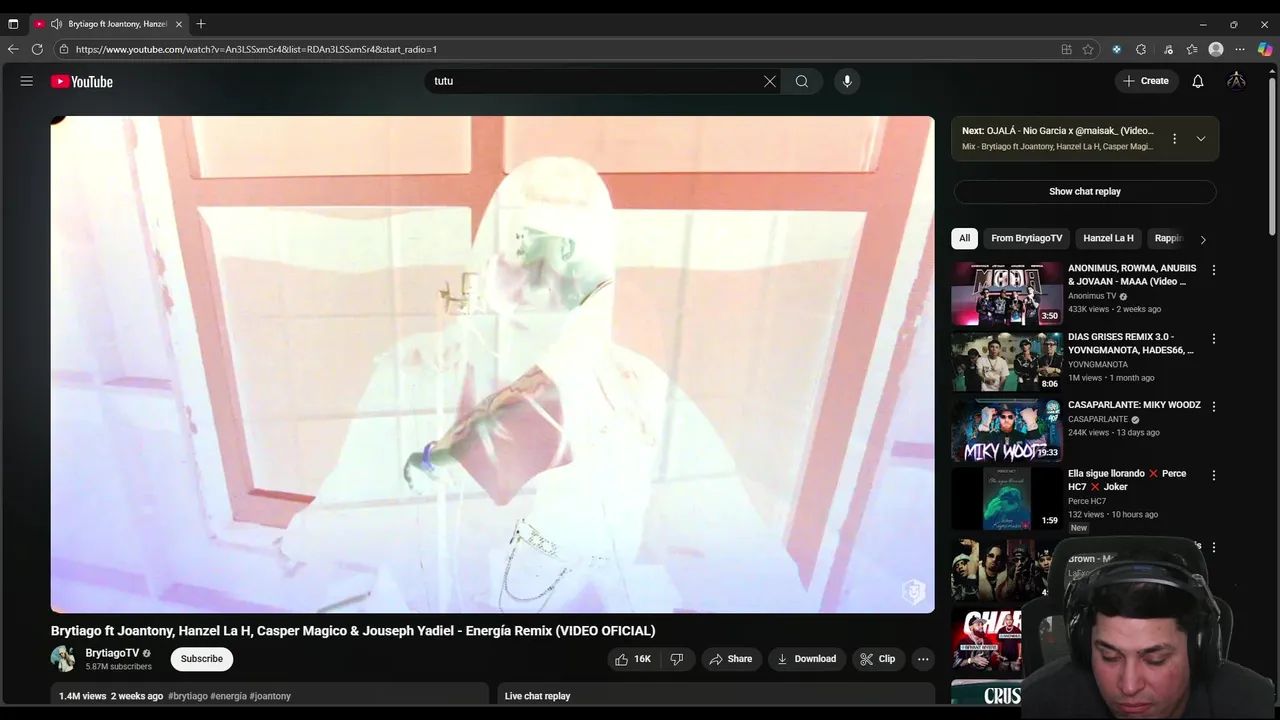This screenshot has height=720, width=1280.
Task: Run the search with magnifier button
Action: click(x=802, y=81)
